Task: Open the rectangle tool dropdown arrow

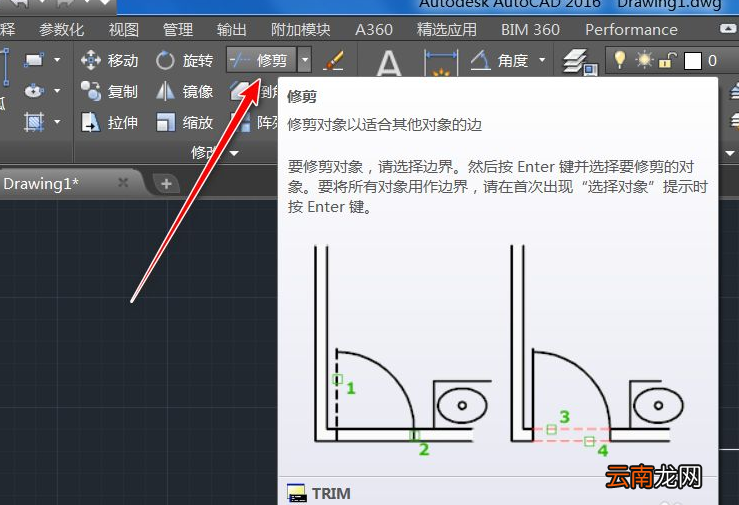Action: pyautogui.click(x=57, y=60)
